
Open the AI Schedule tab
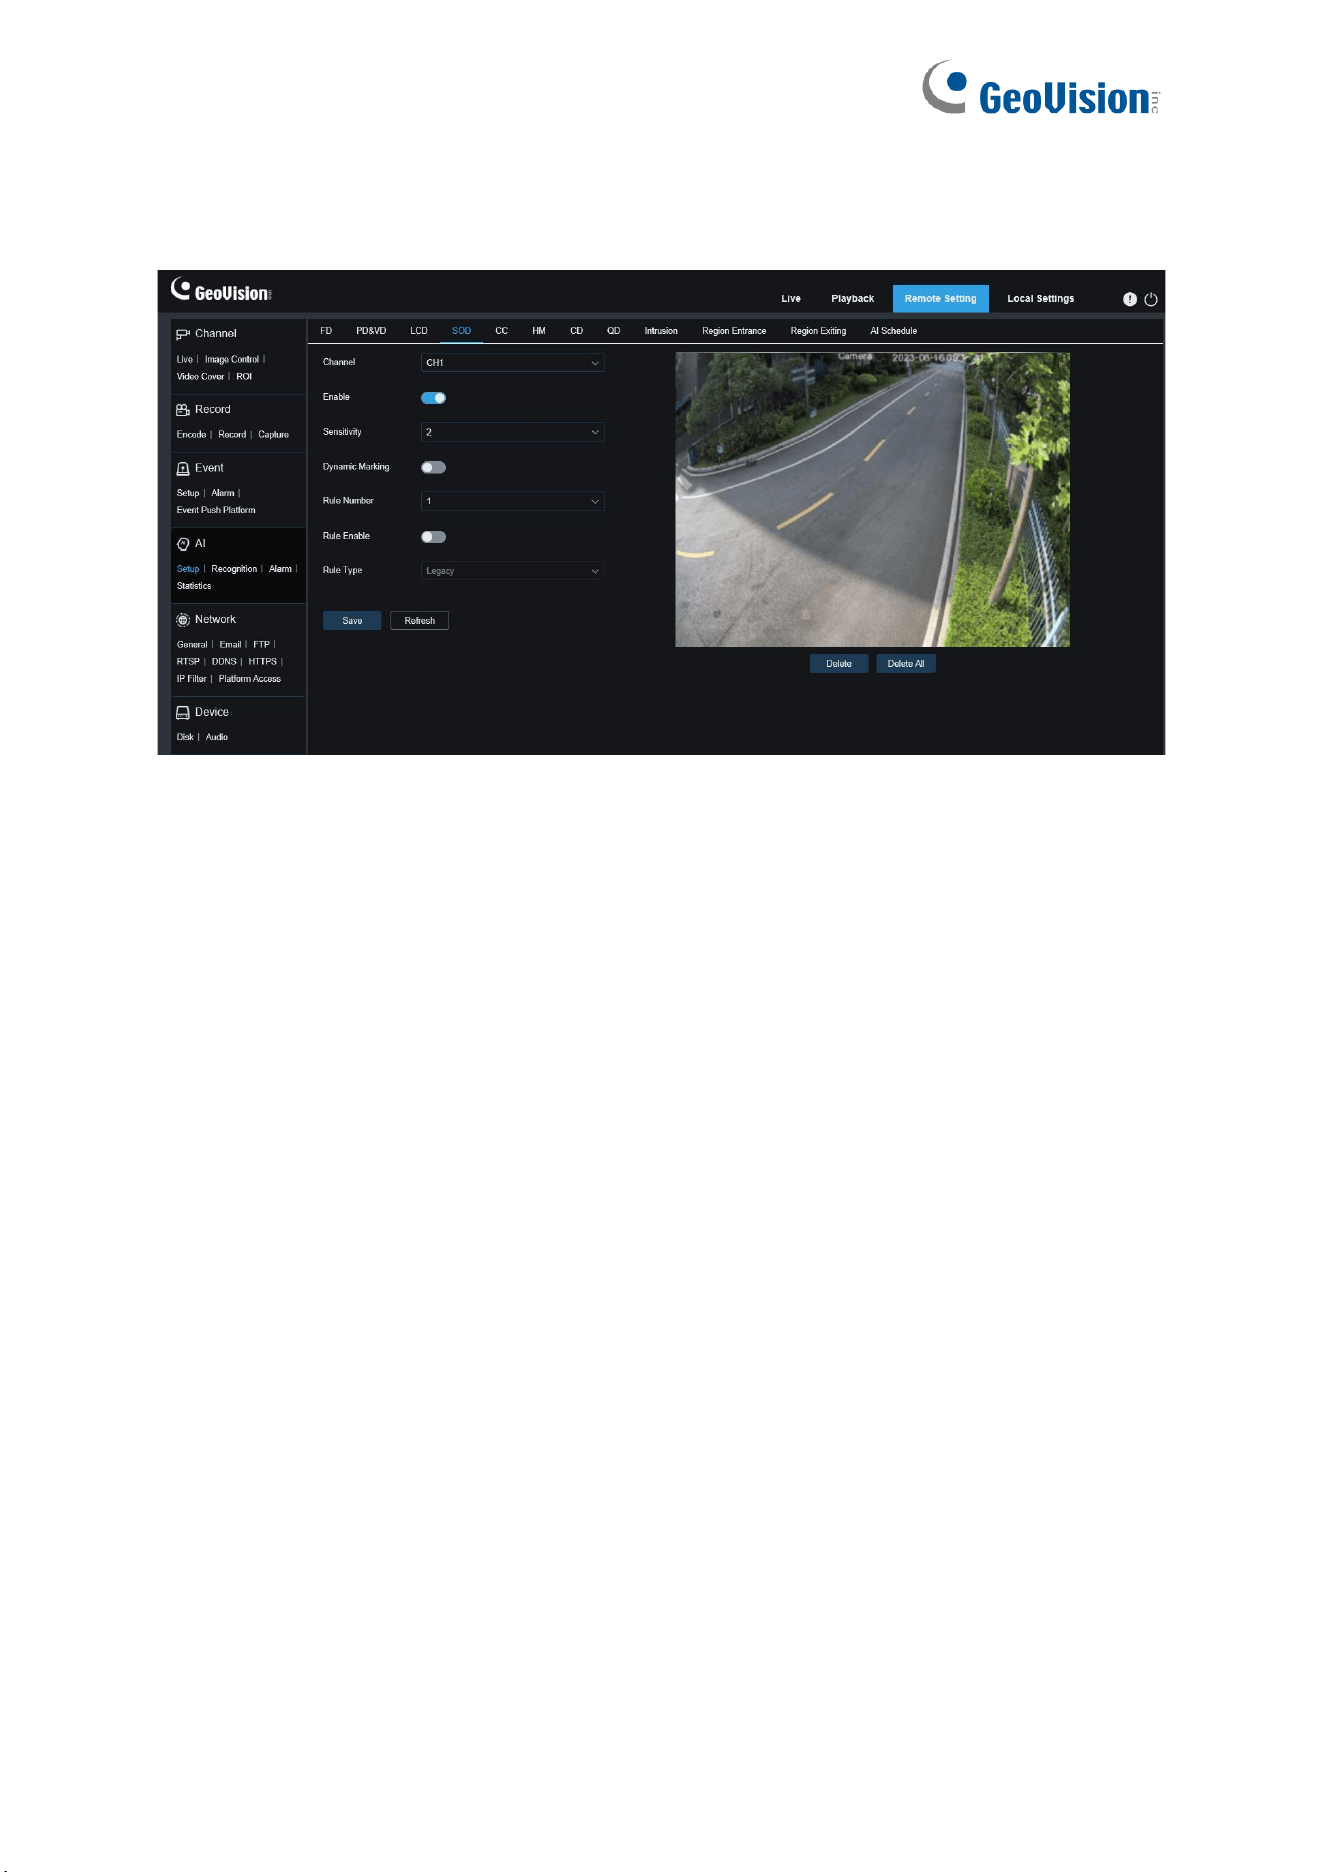click(893, 331)
